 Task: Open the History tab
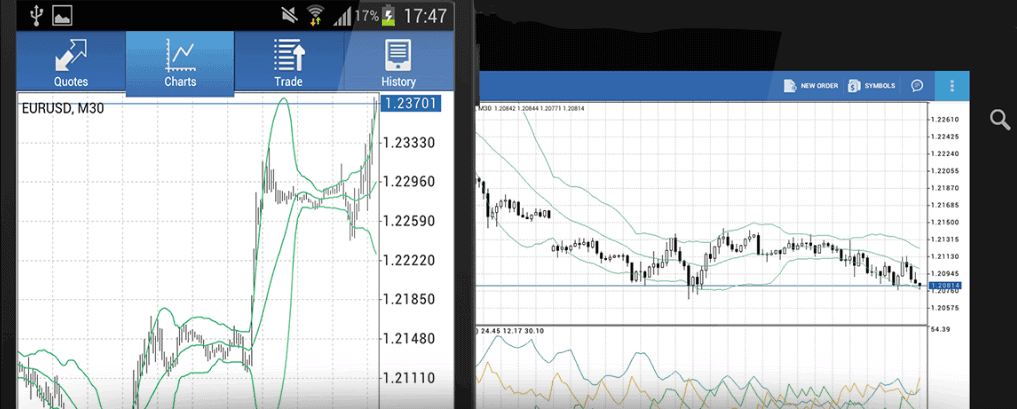[398, 61]
